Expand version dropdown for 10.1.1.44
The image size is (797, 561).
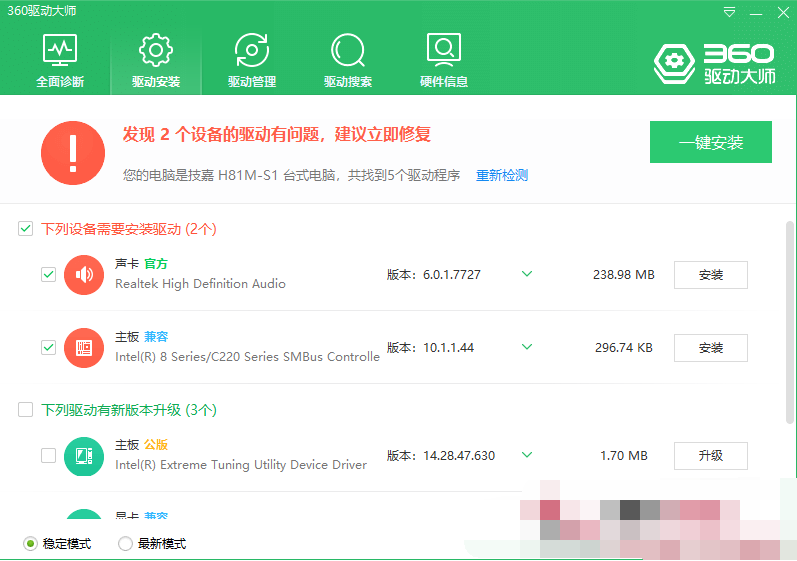[x=527, y=348]
